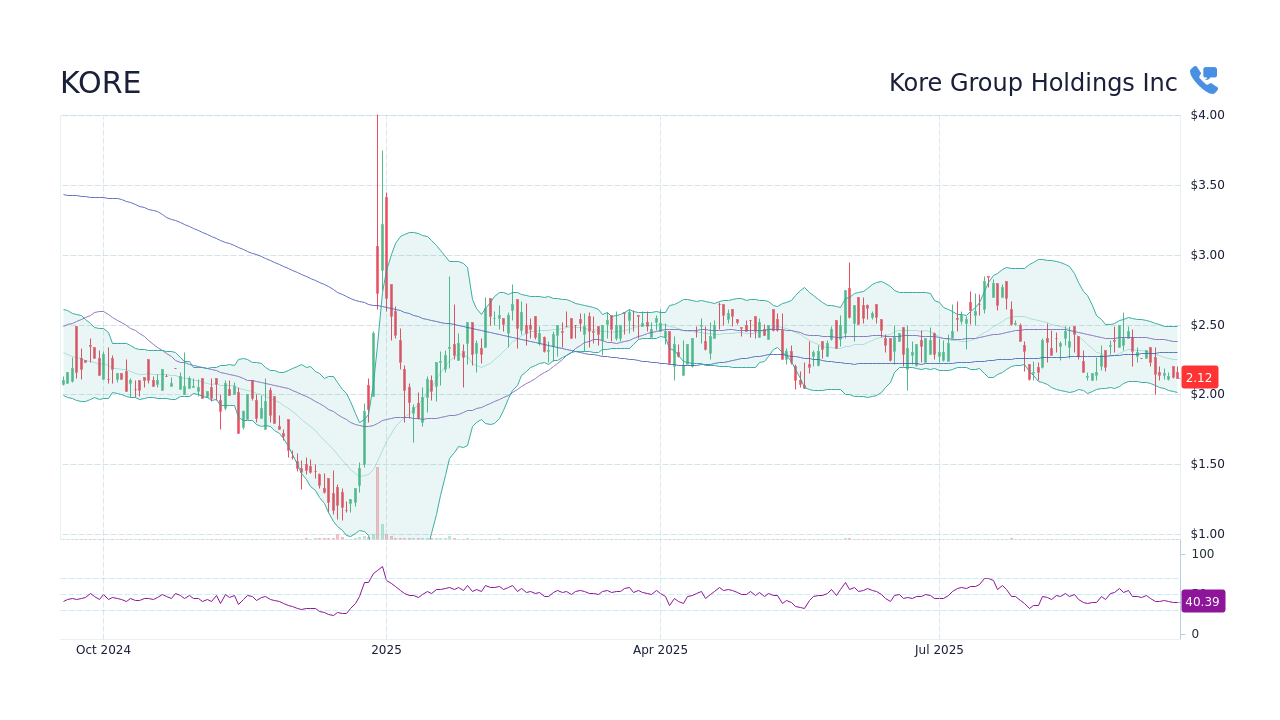Screen dimensions: 1280x720
Task: Click the phone contact icon
Action: click(x=1204, y=78)
